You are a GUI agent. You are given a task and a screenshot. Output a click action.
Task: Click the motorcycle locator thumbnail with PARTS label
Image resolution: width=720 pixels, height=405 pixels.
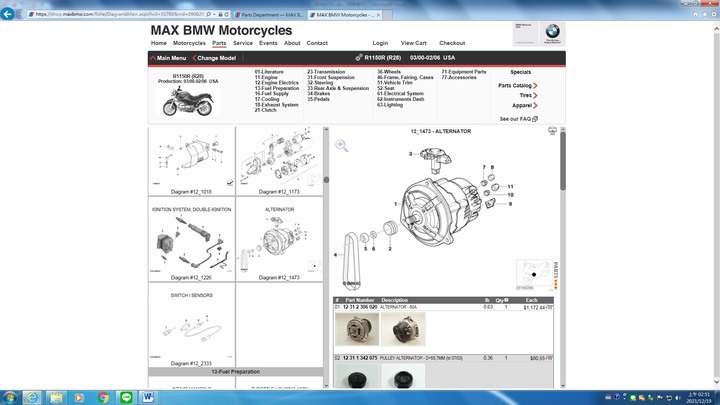click(534, 274)
